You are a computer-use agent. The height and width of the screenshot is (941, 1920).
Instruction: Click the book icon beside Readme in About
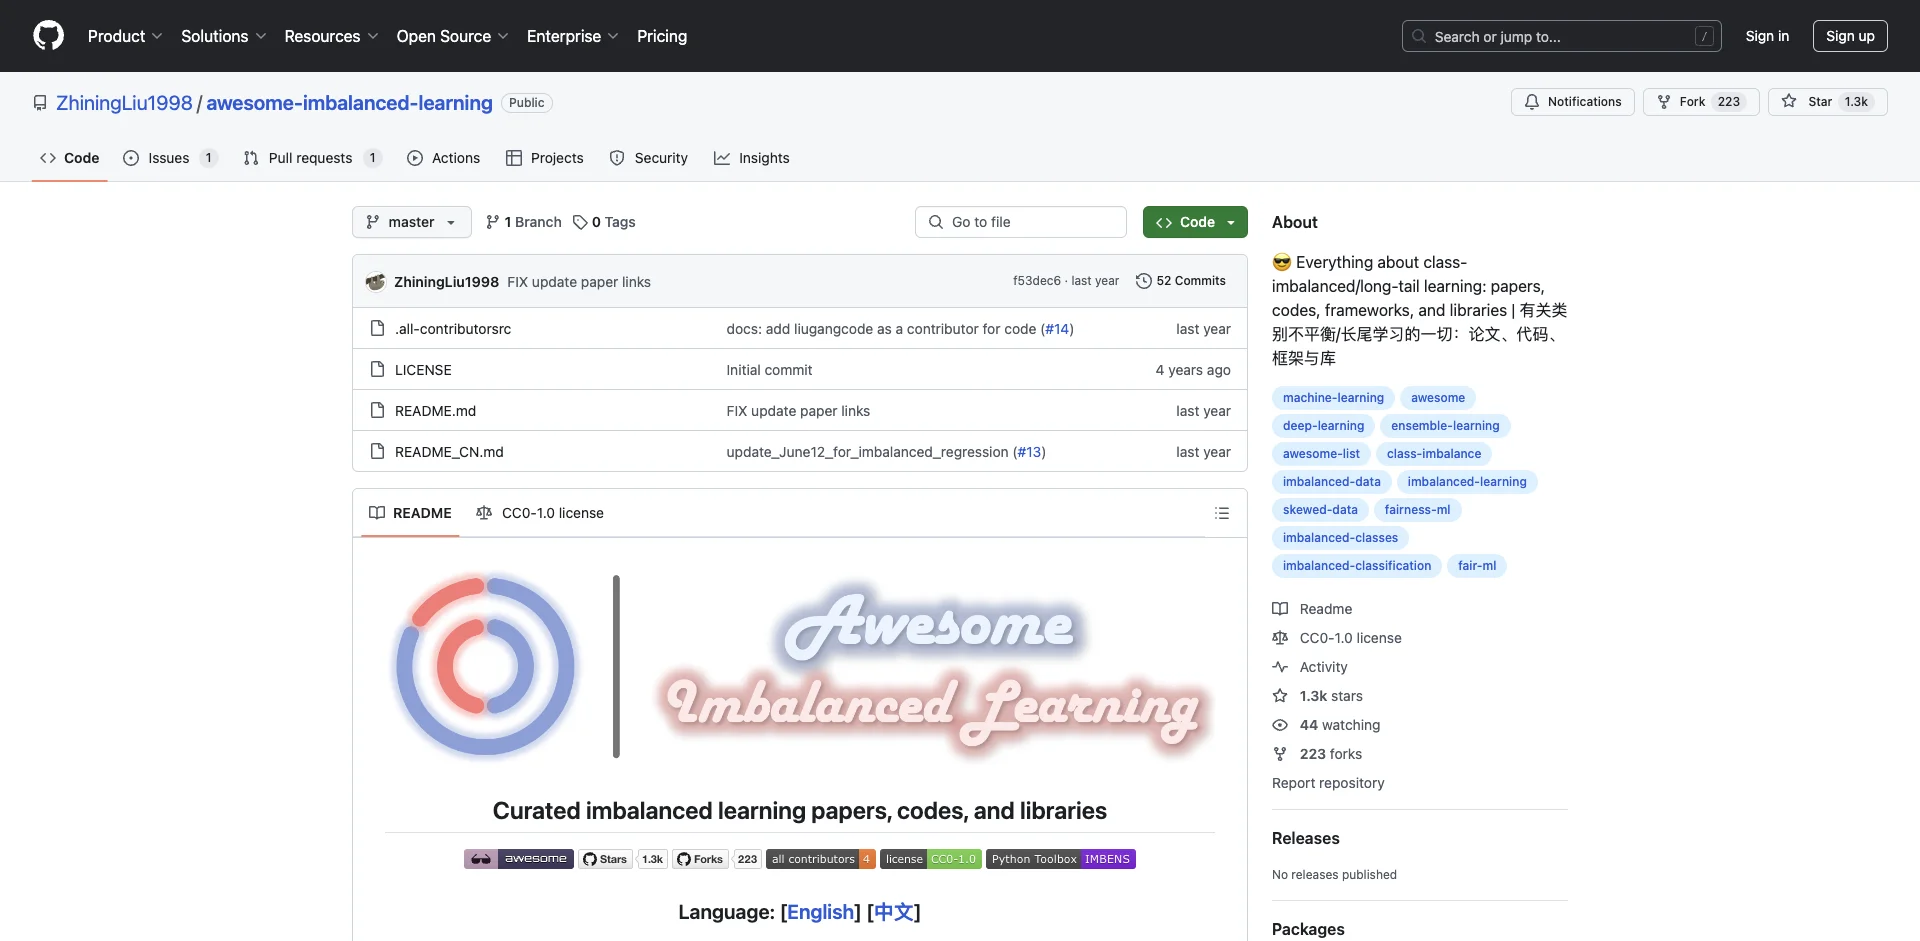click(1280, 609)
